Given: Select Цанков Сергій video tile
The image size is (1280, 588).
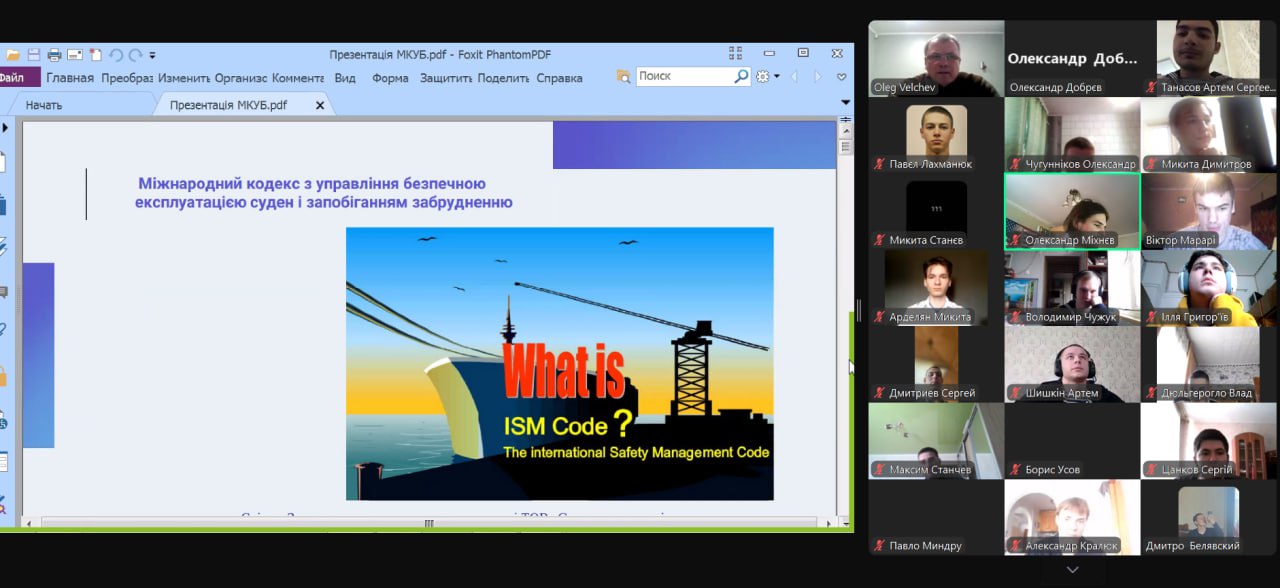Looking at the screenshot, I should (x=1208, y=441).
